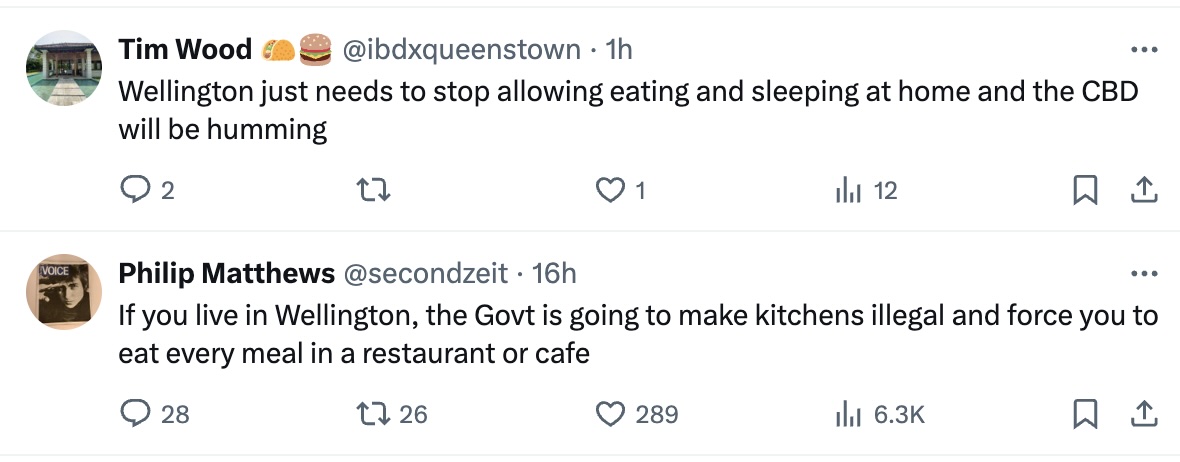Image resolution: width=1180 pixels, height=462 pixels.
Task: Click the 16h timestamp on Philip's tweet
Action: tap(556, 273)
